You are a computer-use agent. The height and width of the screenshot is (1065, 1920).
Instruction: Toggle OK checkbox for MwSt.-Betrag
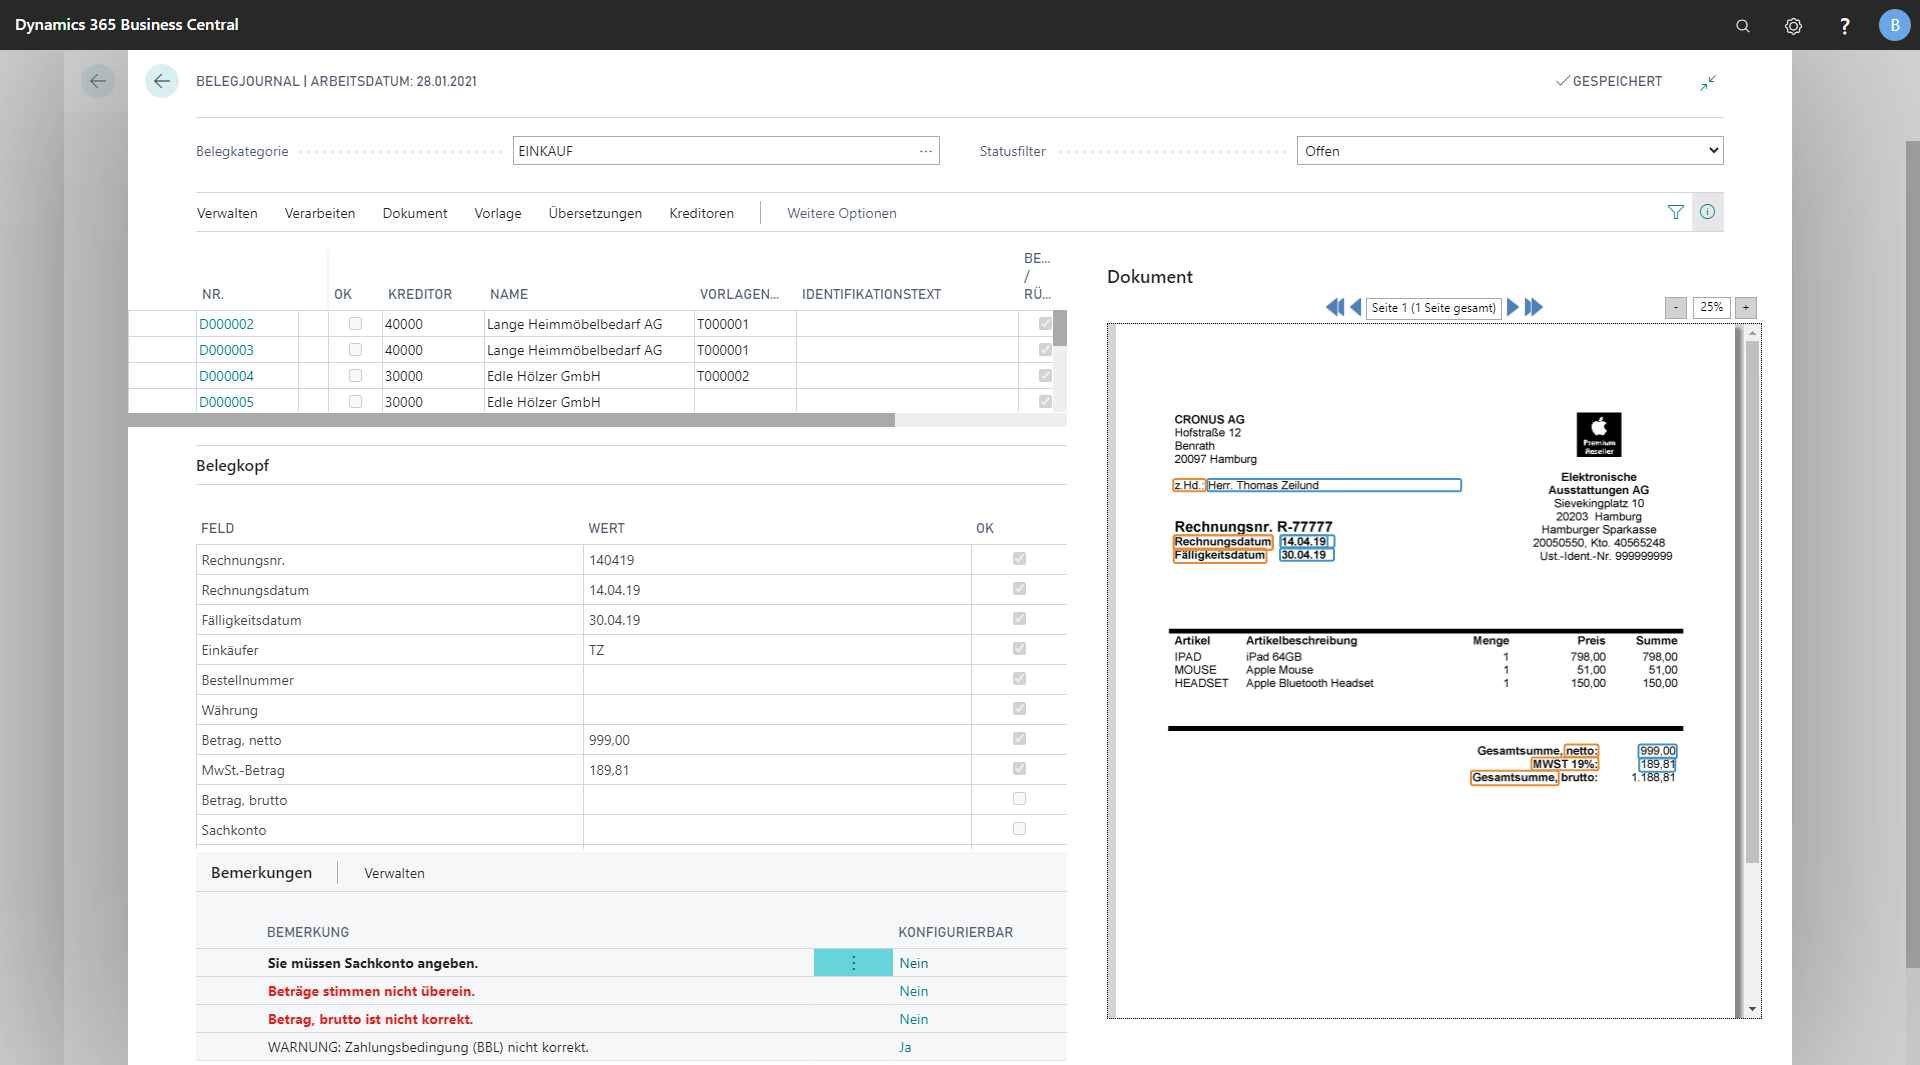tap(1019, 769)
